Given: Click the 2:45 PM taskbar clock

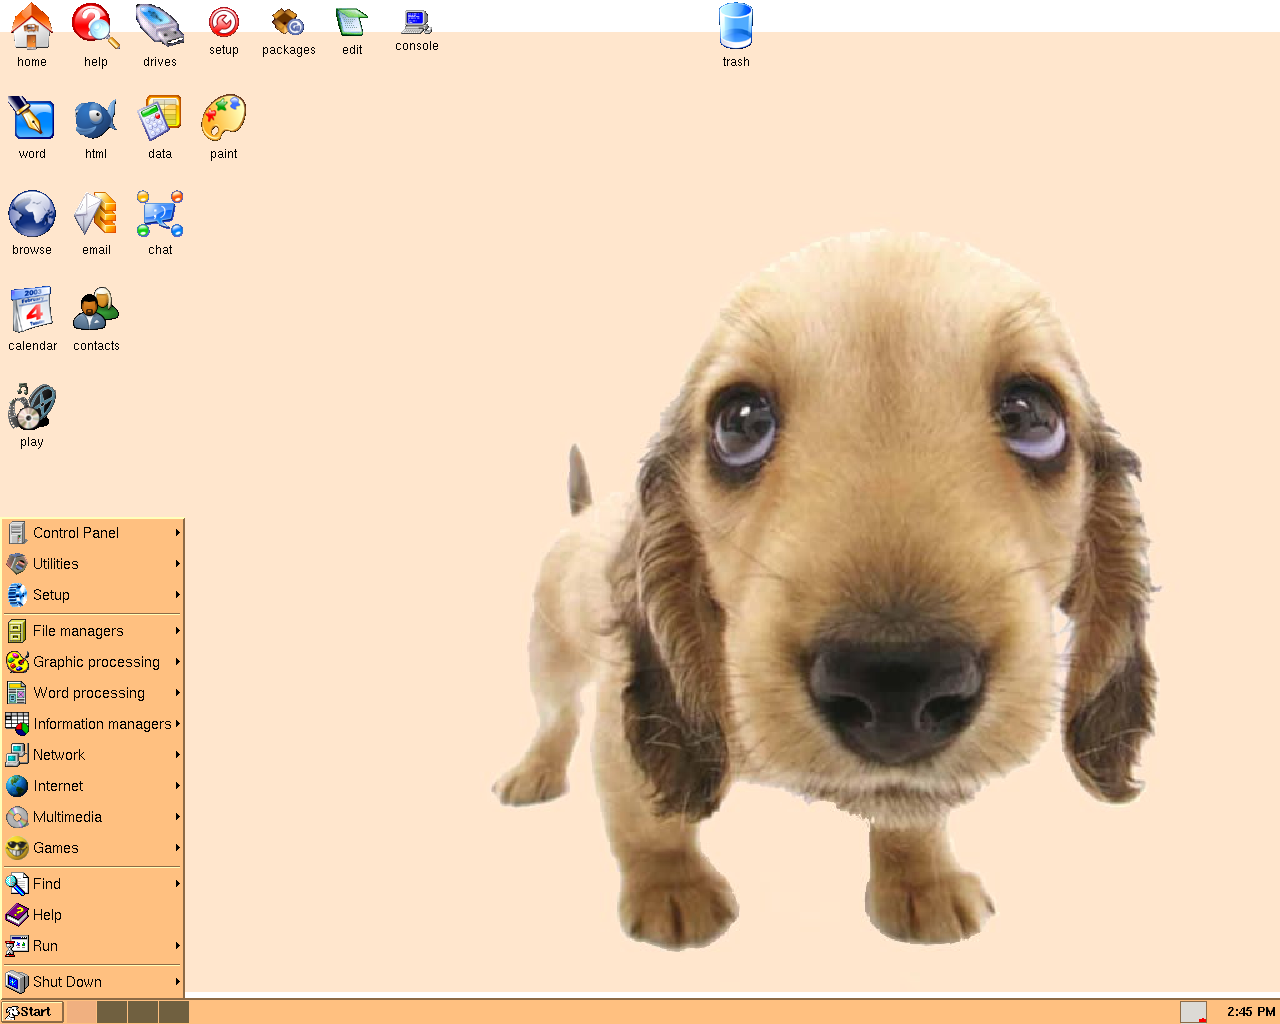Looking at the screenshot, I should coord(1251,1012).
